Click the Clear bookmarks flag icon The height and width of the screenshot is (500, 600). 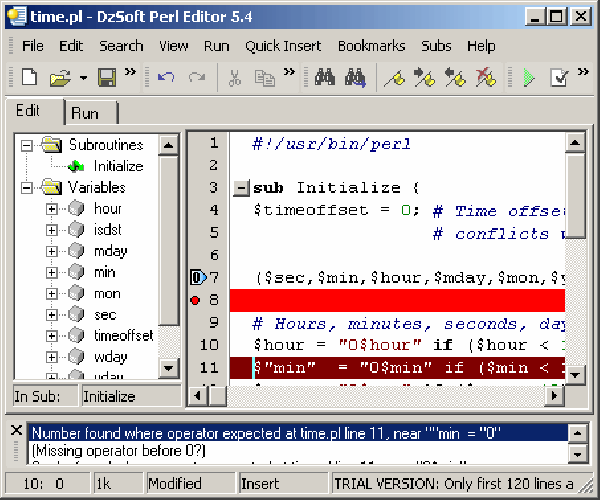tap(485, 77)
